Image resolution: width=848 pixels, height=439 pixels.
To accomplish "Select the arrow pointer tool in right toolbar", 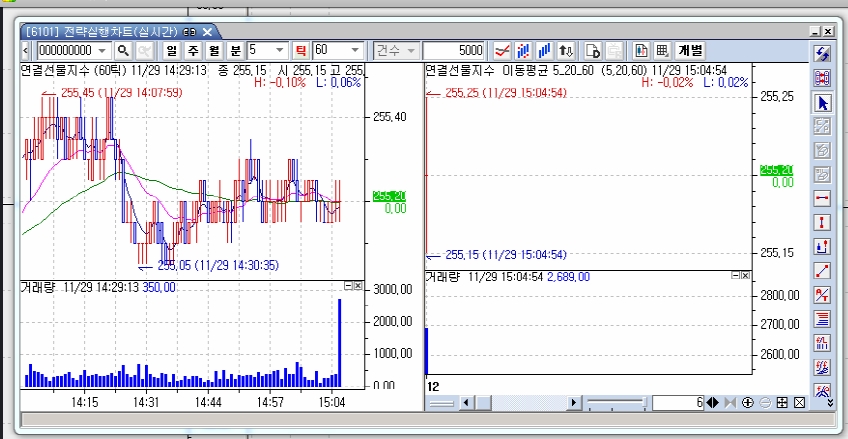I will click(823, 103).
